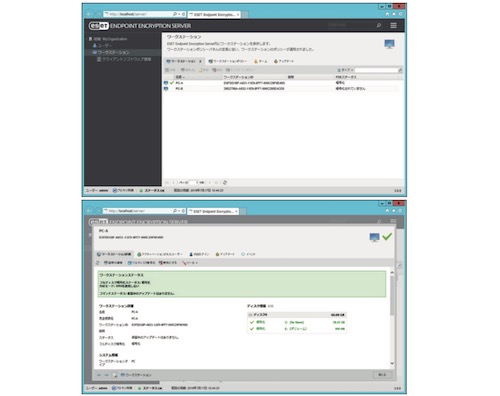This screenshot has width=500, height=396.
Task: Click 無効にする in the details toolbar
Action: pos(168,263)
